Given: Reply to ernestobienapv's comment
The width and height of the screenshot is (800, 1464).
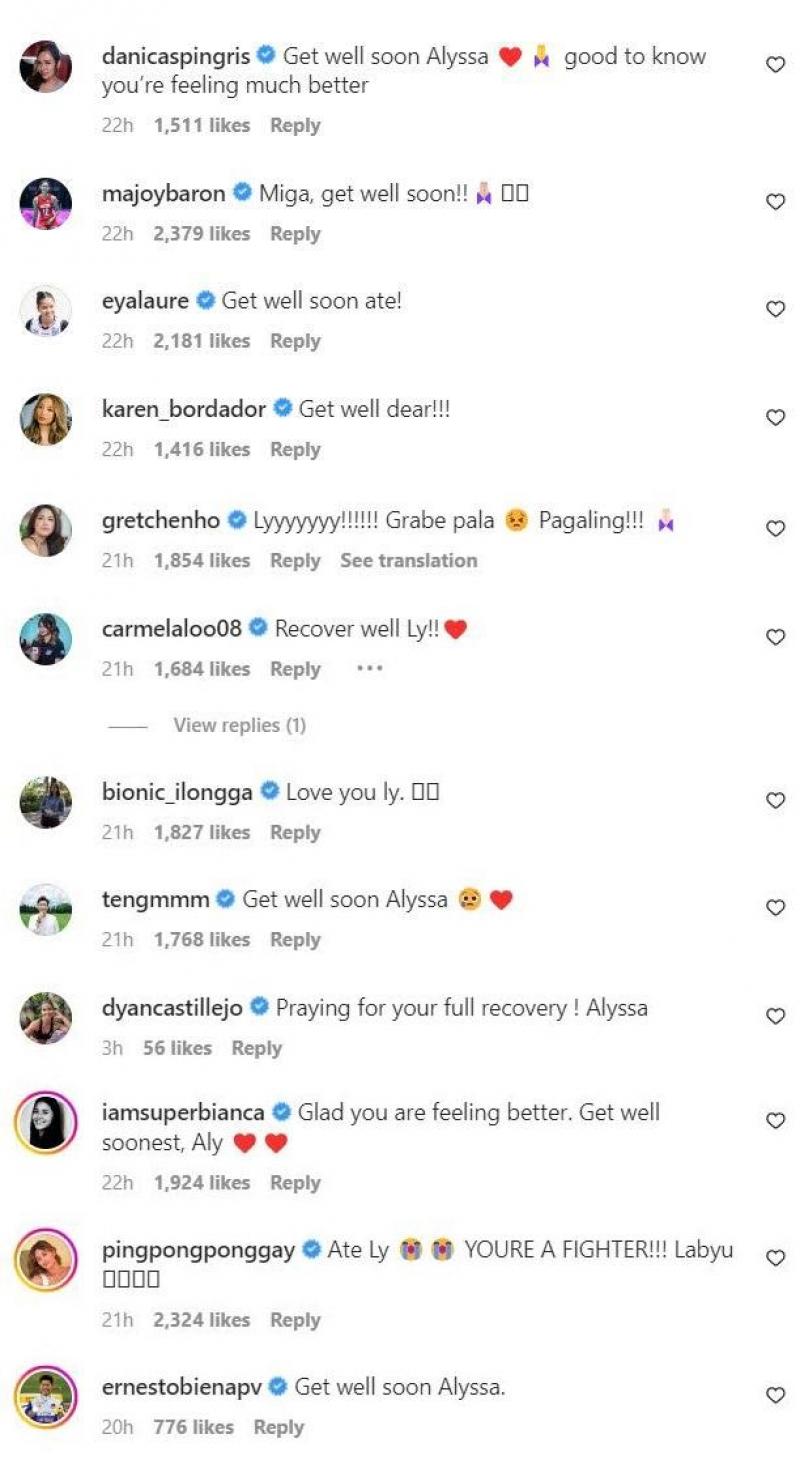Looking at the screenshot, I should tap(279, 1427).
